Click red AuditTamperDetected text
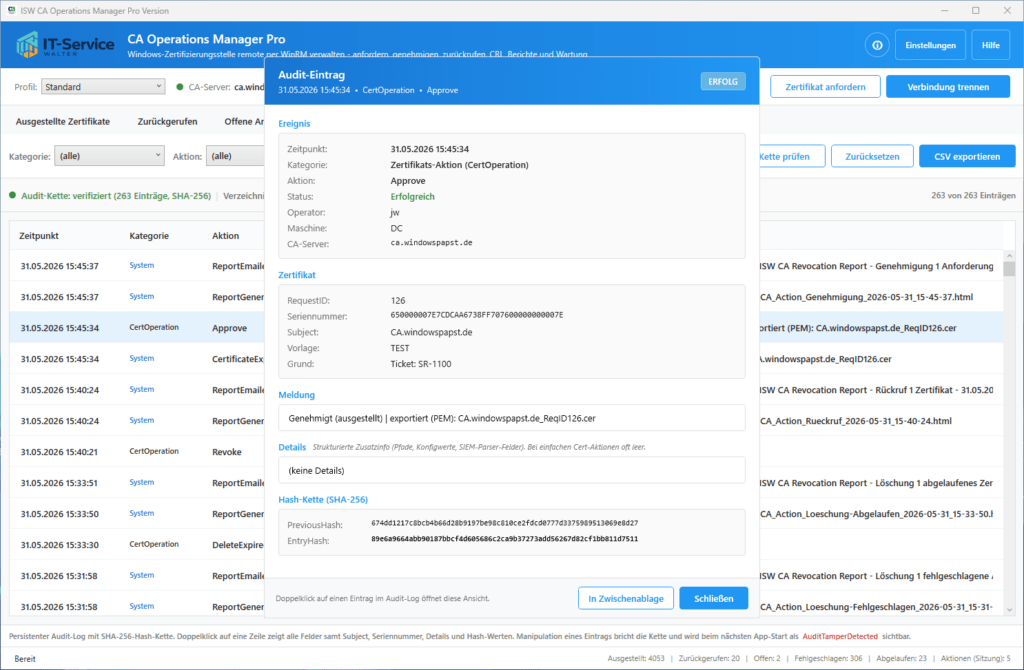 pos(840,636)
